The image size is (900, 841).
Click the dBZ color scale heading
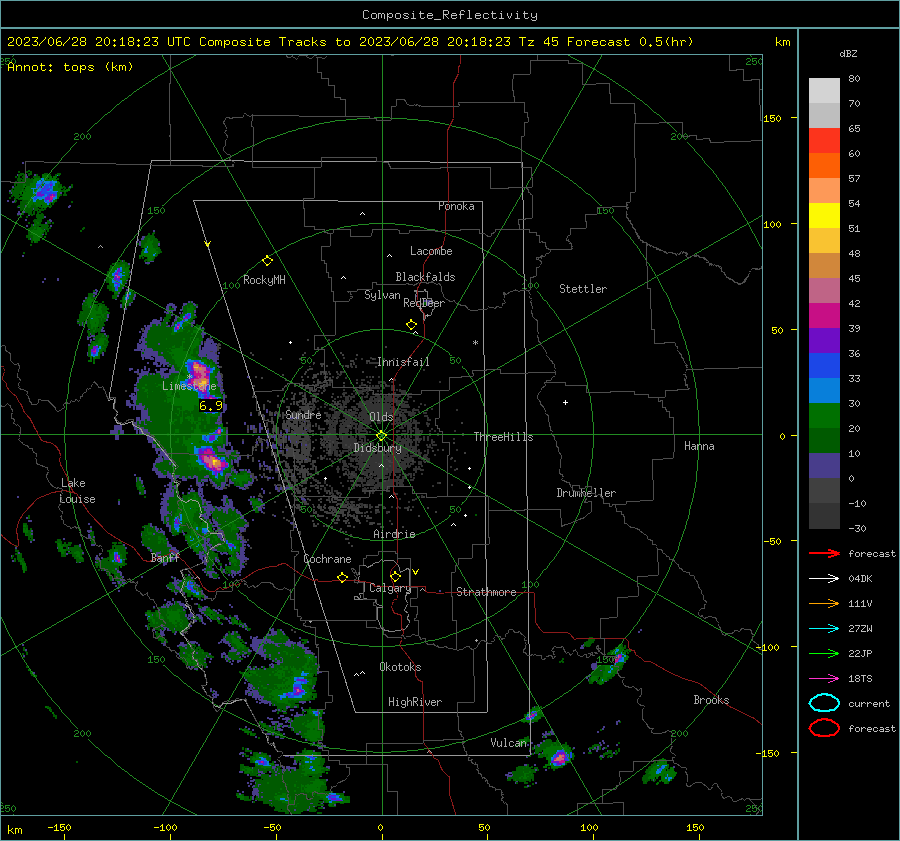point(848,53)
